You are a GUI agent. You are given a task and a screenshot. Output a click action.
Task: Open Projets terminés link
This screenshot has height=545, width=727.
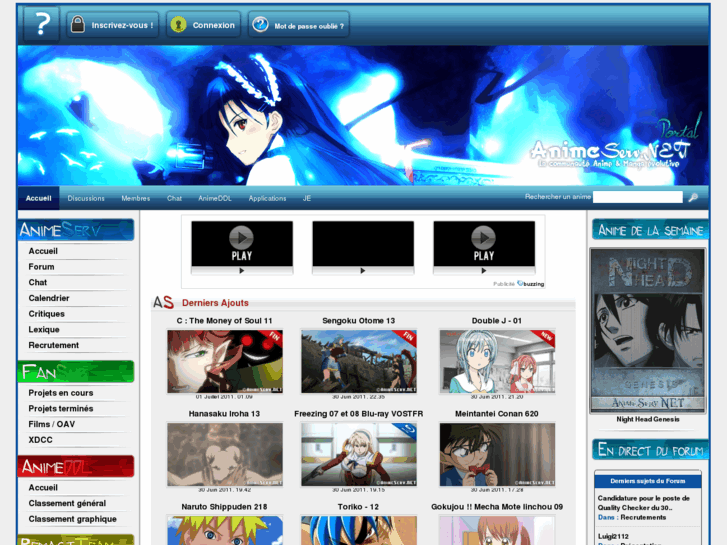[x=61, y=409]
